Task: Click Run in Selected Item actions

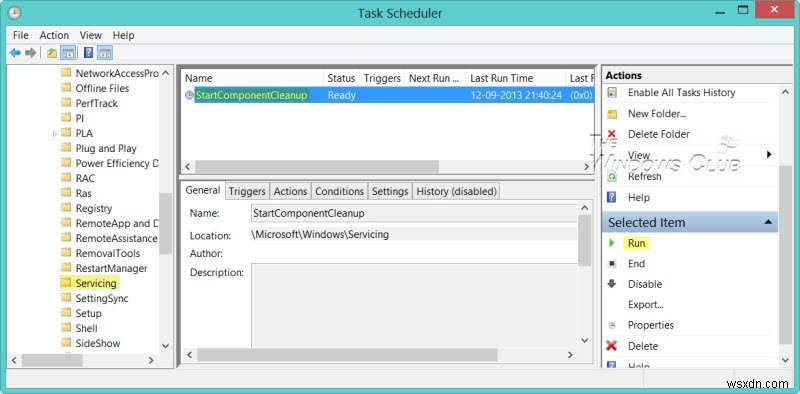Action: click(636, 243)
